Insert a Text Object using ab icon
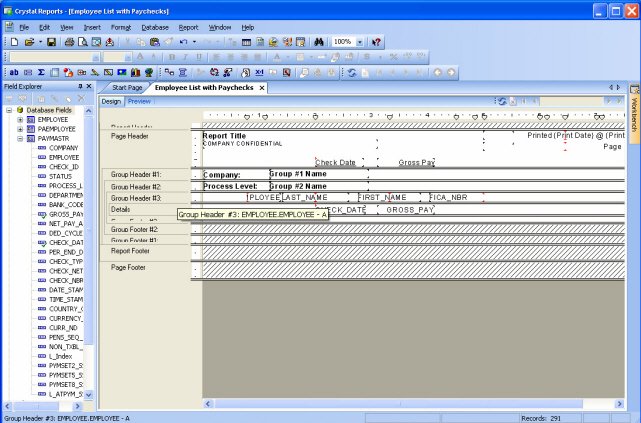Viewport: 641px width, 423px height. point(14,72)
